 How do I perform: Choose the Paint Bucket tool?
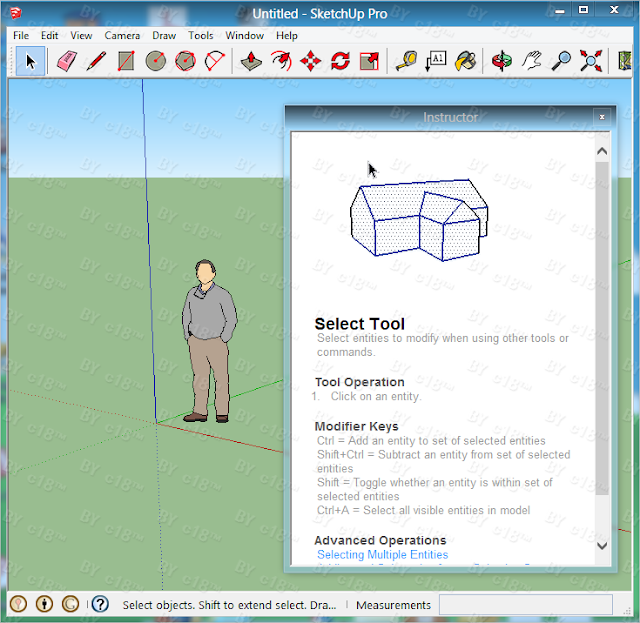coord(465,61)
